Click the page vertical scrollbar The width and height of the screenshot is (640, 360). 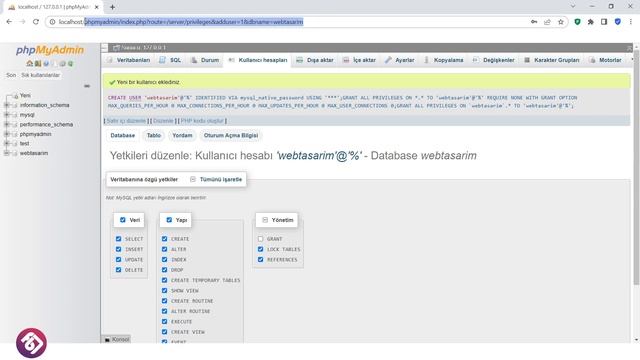coord(636,167)
